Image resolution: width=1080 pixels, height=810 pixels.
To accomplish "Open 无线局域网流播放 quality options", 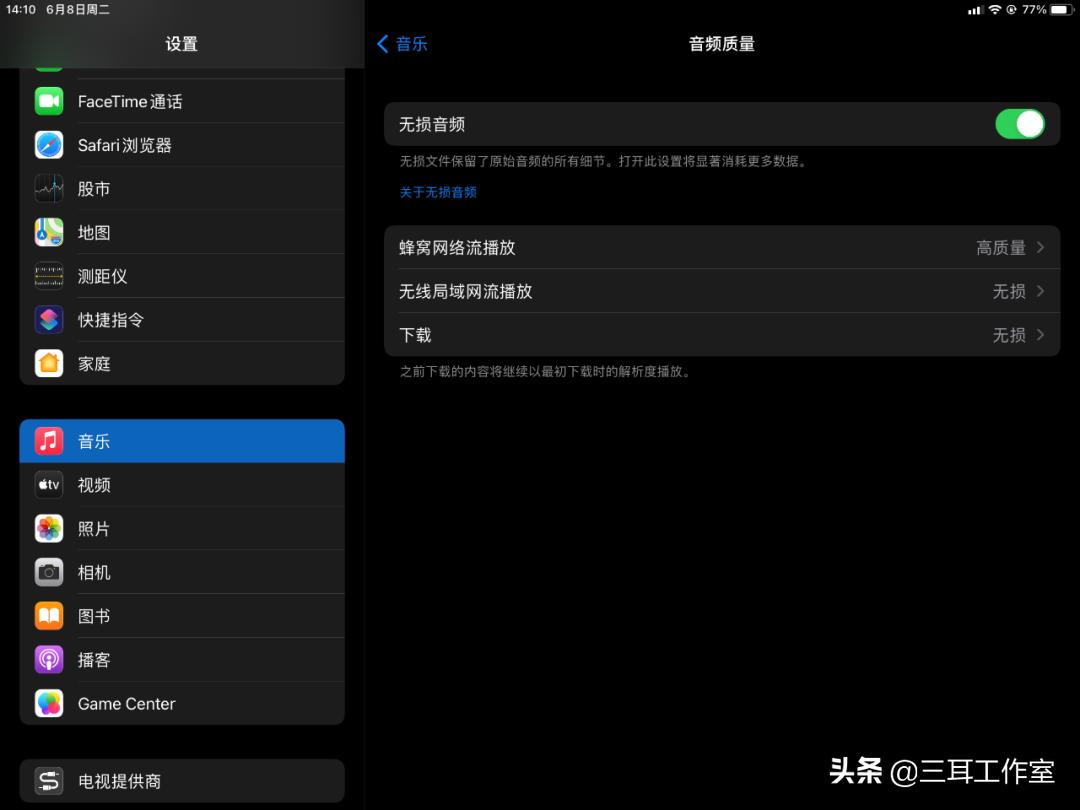I will click(x=720, y=291).
